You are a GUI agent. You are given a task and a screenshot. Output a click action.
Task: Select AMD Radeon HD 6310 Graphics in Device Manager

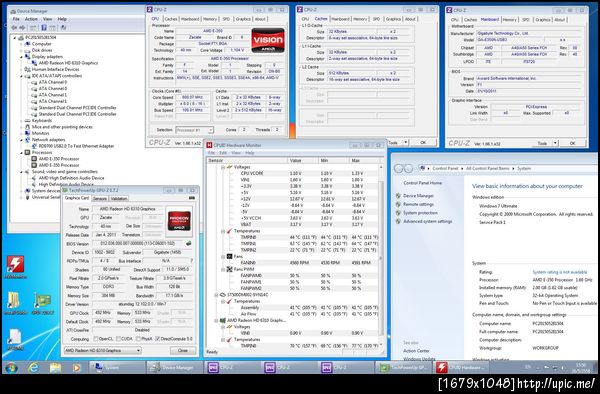(x=68, y=63)
